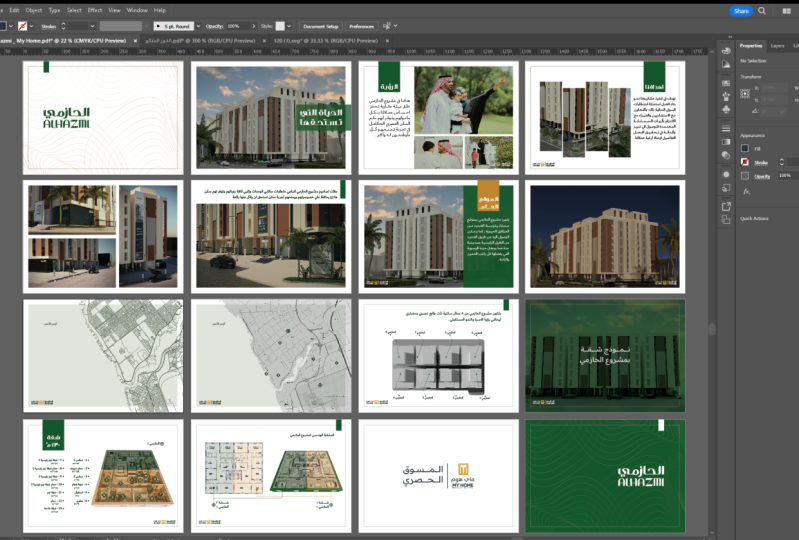
Task: Open the Swatches panel icon
Action: [x=726, y=83]
